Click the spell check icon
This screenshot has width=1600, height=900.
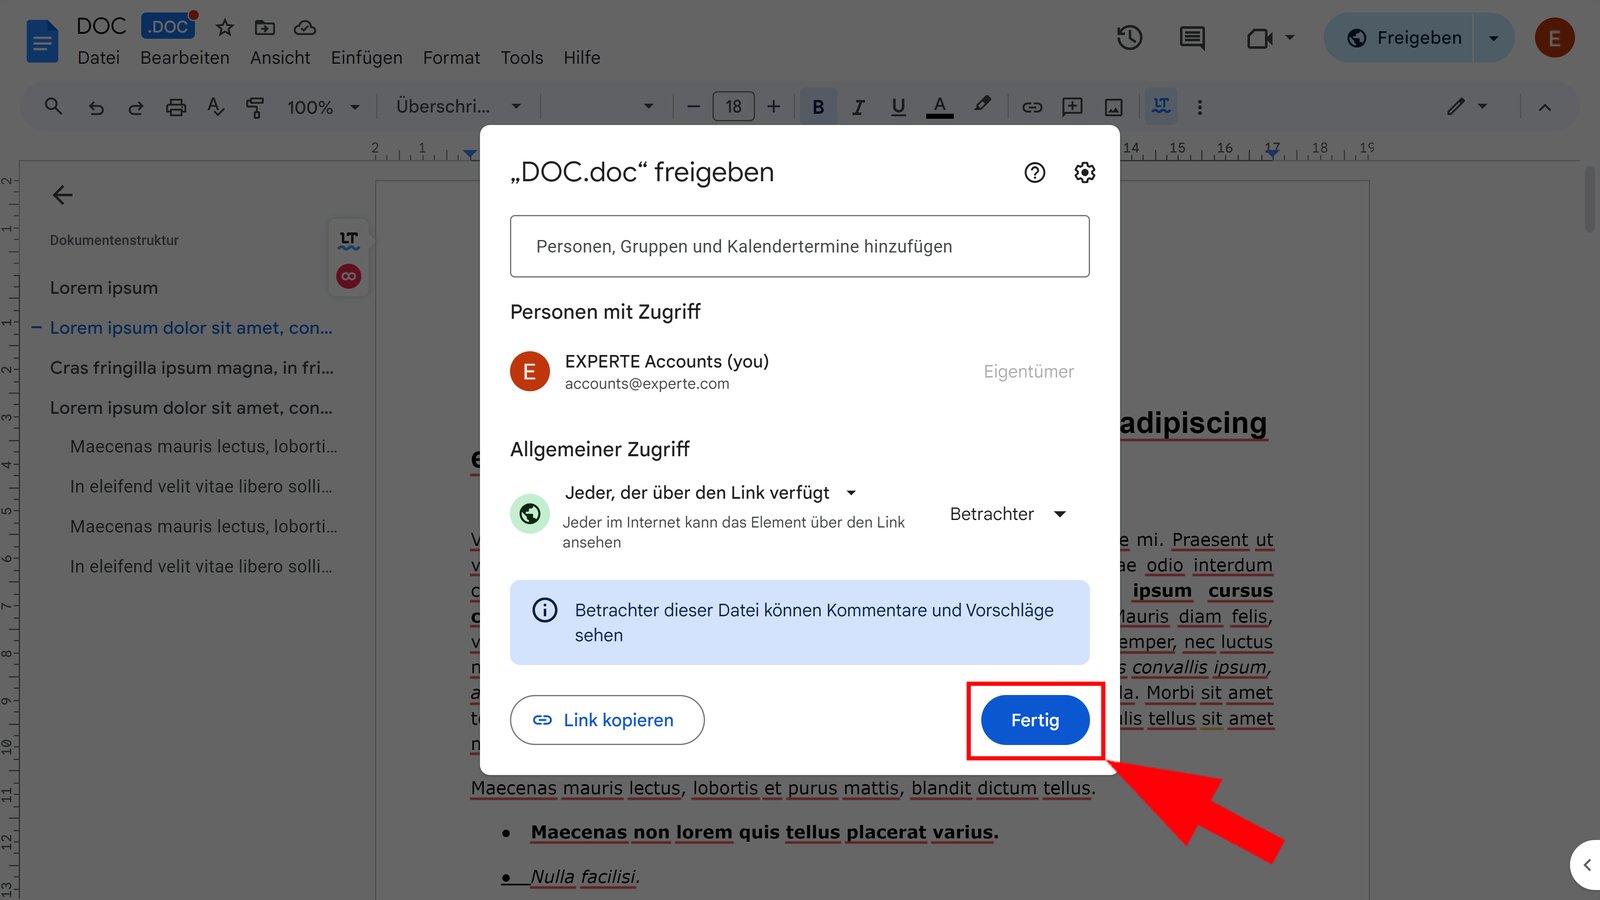point(216,106)
